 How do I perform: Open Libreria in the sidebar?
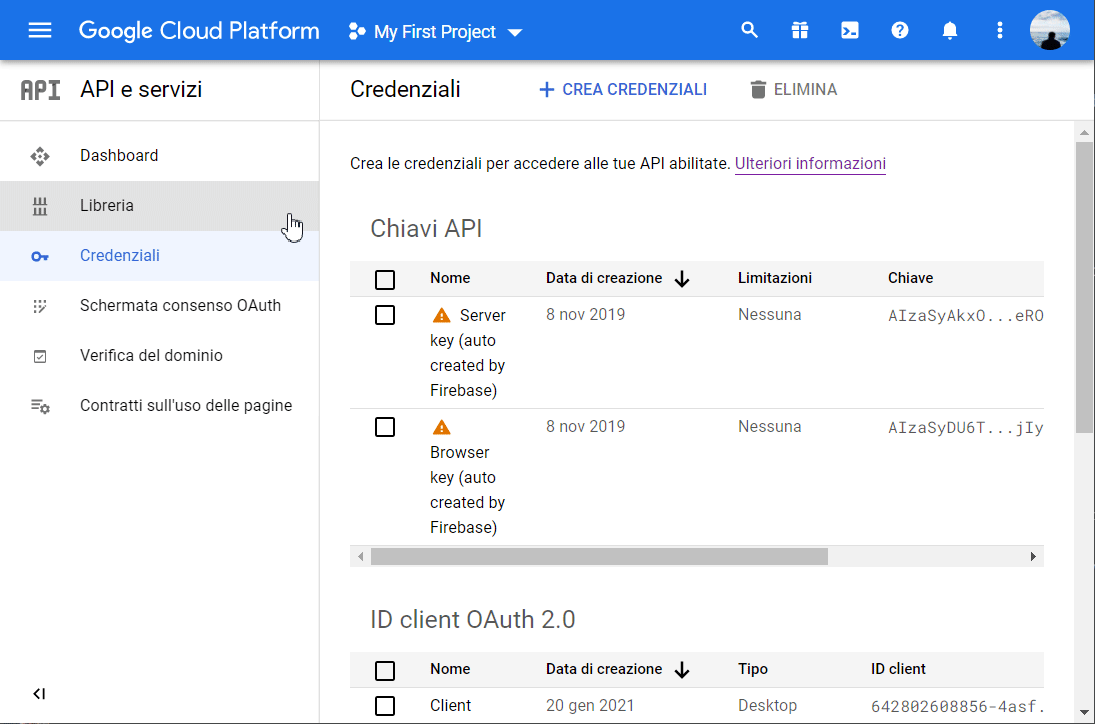tap(107, 206)
